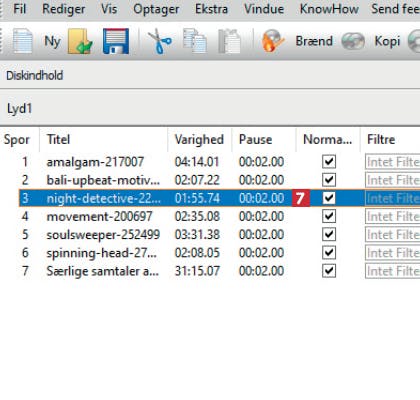Uncheck normalize for amalgam-217007 track

(x=329, y=162)
